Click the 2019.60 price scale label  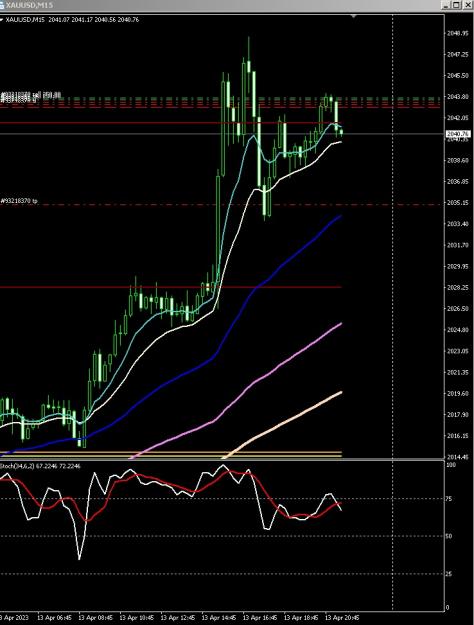457,393
